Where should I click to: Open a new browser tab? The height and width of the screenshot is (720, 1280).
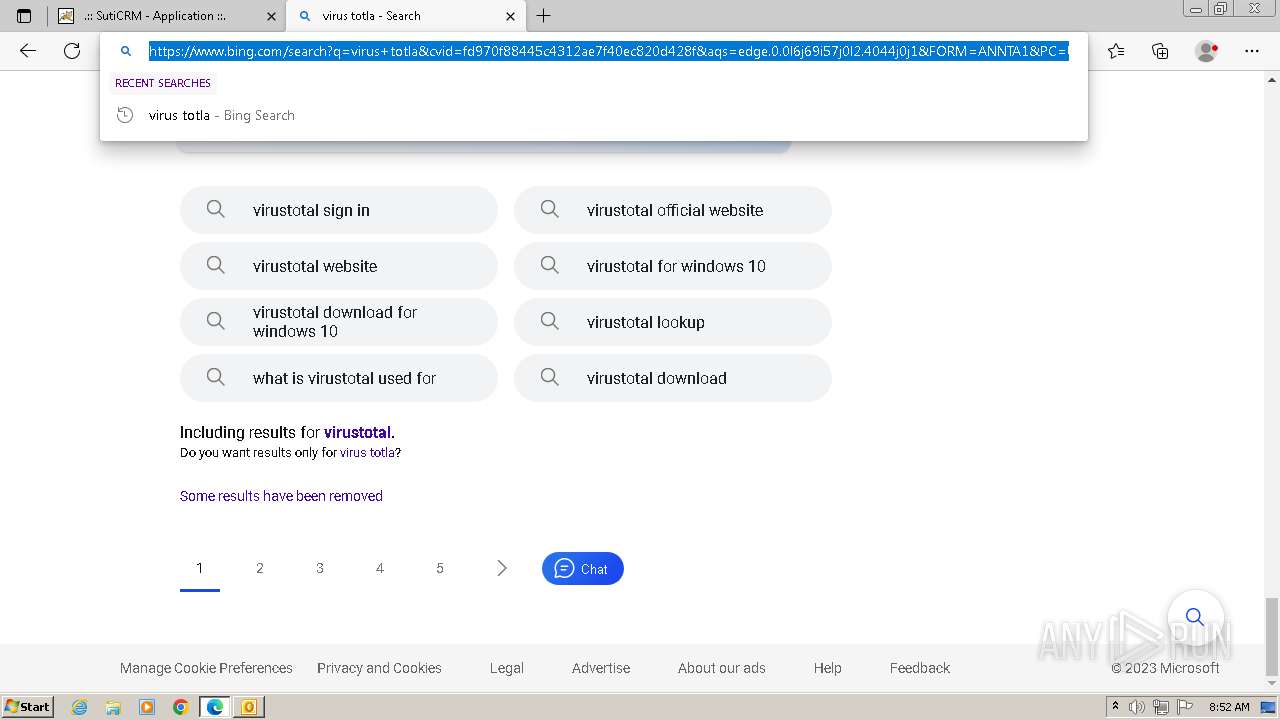(x=544, y=16)
